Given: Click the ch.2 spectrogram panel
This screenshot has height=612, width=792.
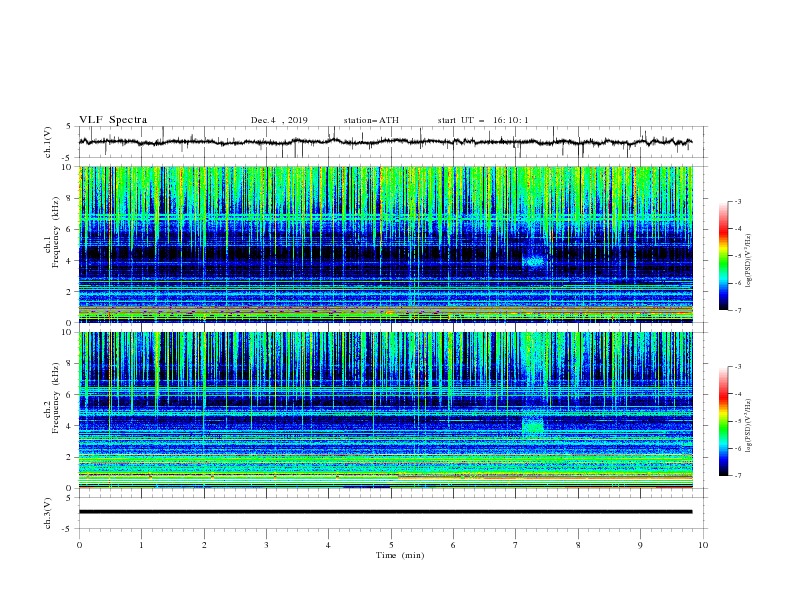Looking at the screenshot, I should pos(386,410).
